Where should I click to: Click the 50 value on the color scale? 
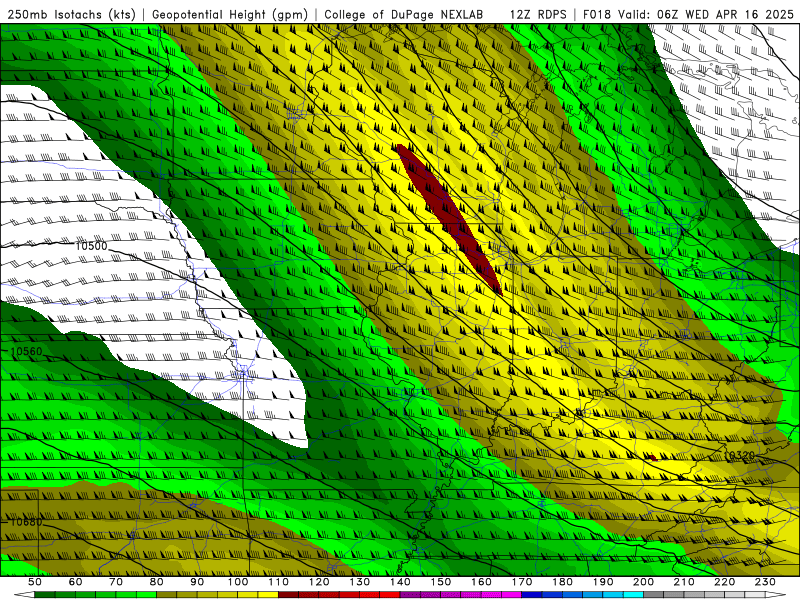35,582
